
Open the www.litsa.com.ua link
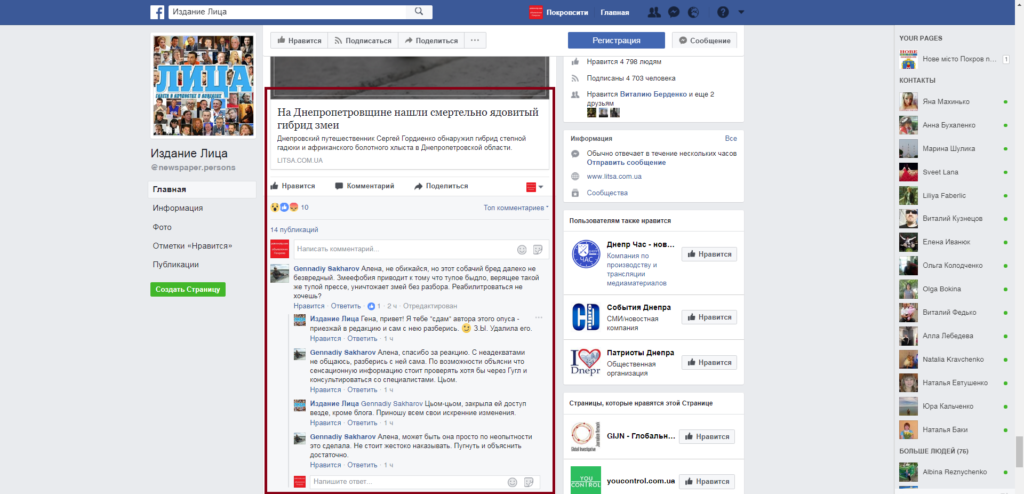614,176
